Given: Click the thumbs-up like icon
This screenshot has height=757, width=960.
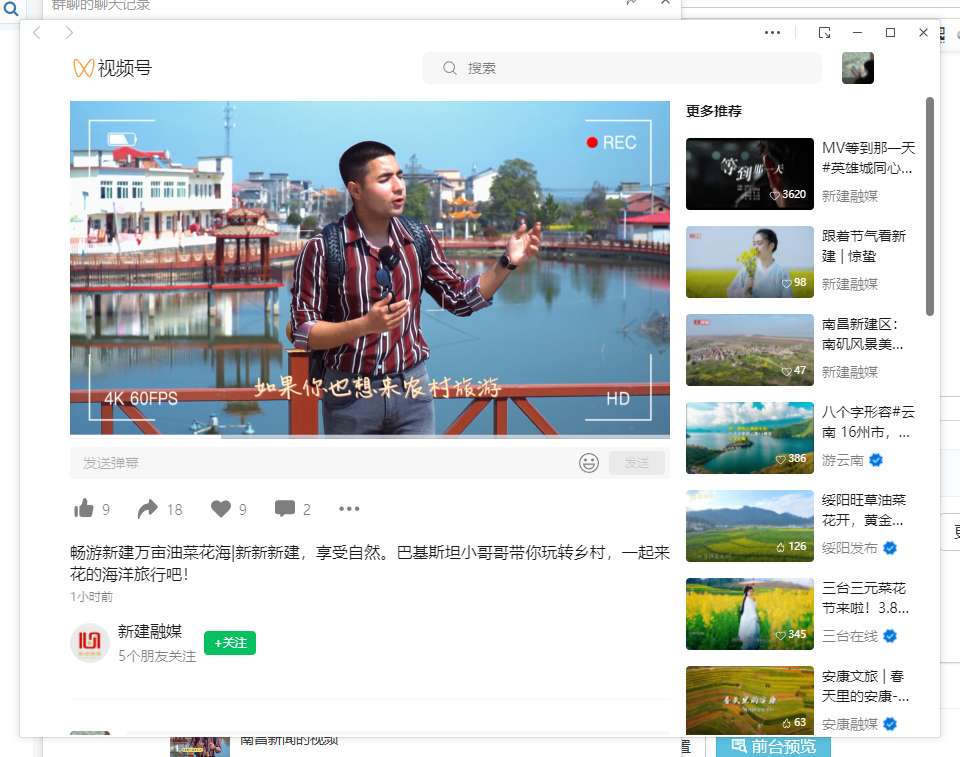Looking at the screenshot, I should (84, 509).
